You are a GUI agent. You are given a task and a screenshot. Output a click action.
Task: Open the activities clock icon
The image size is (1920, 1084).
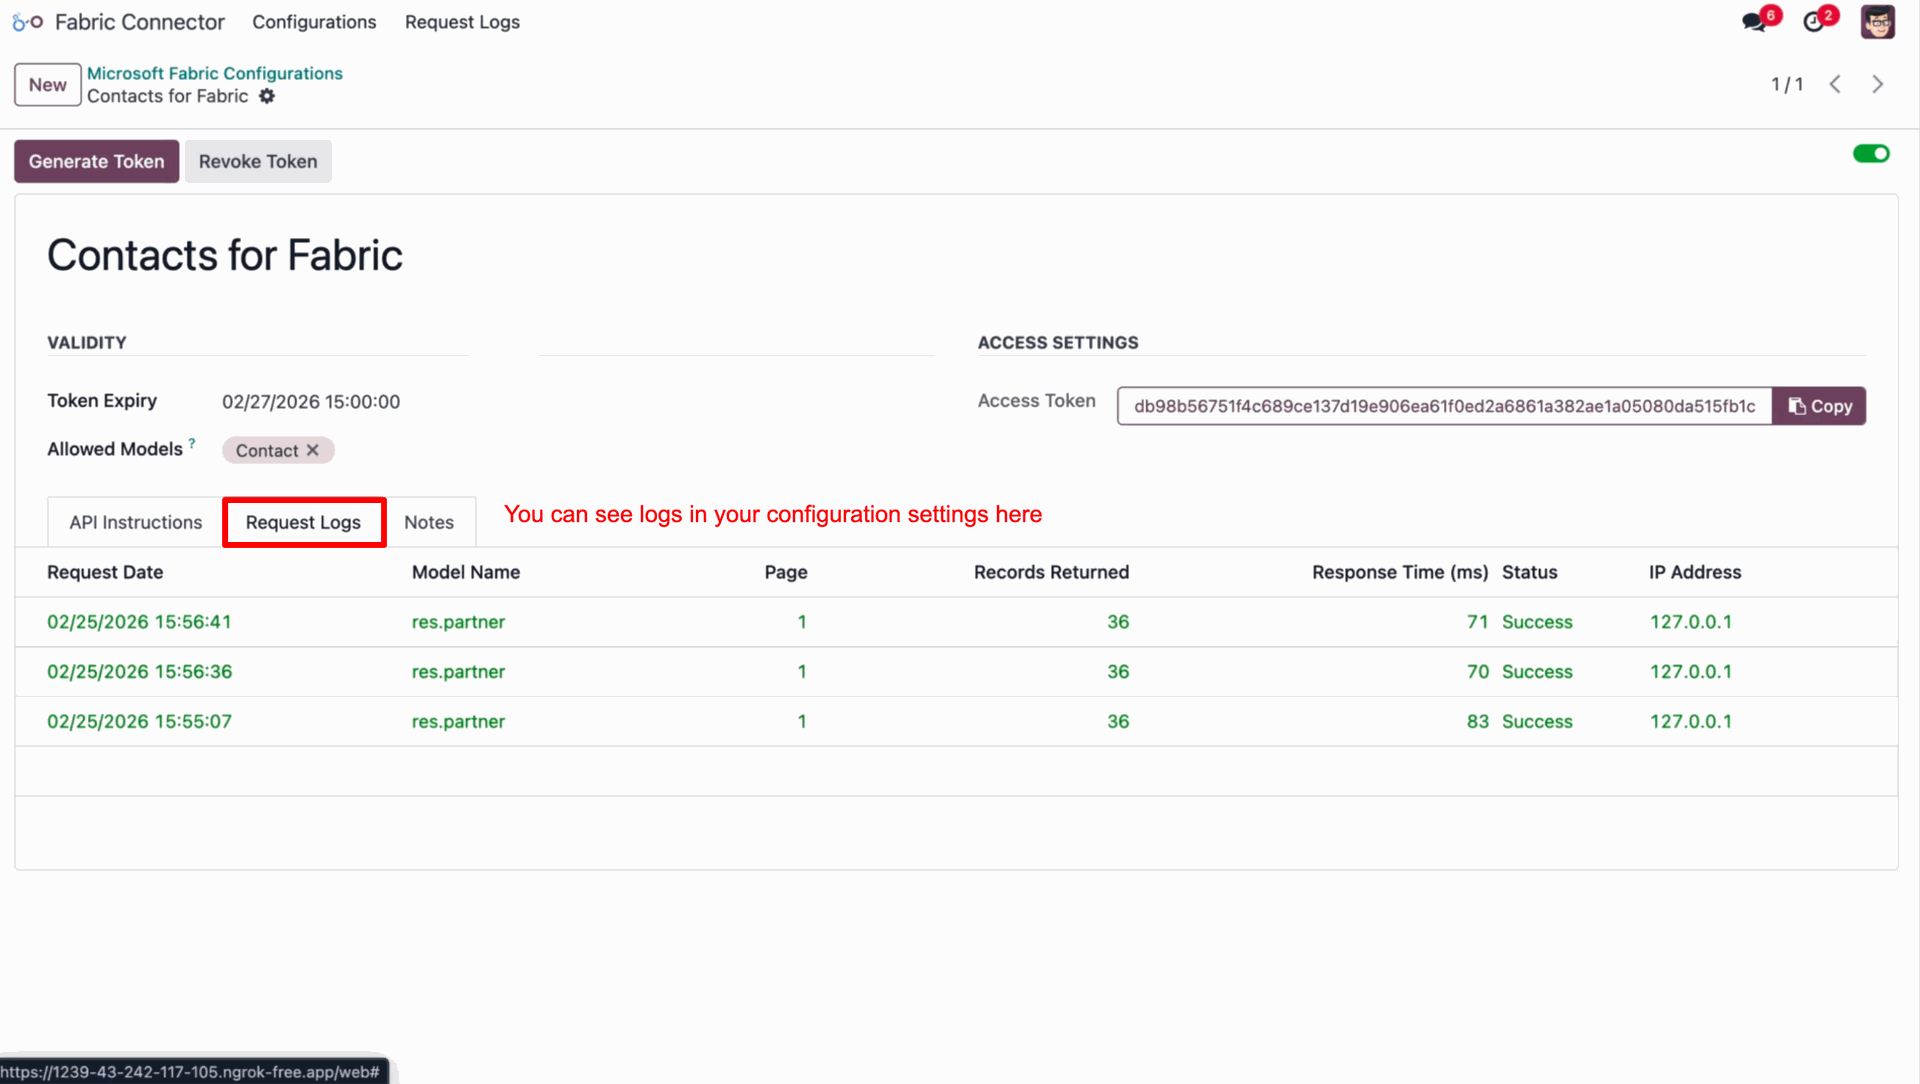click(x=1814, y=22)
